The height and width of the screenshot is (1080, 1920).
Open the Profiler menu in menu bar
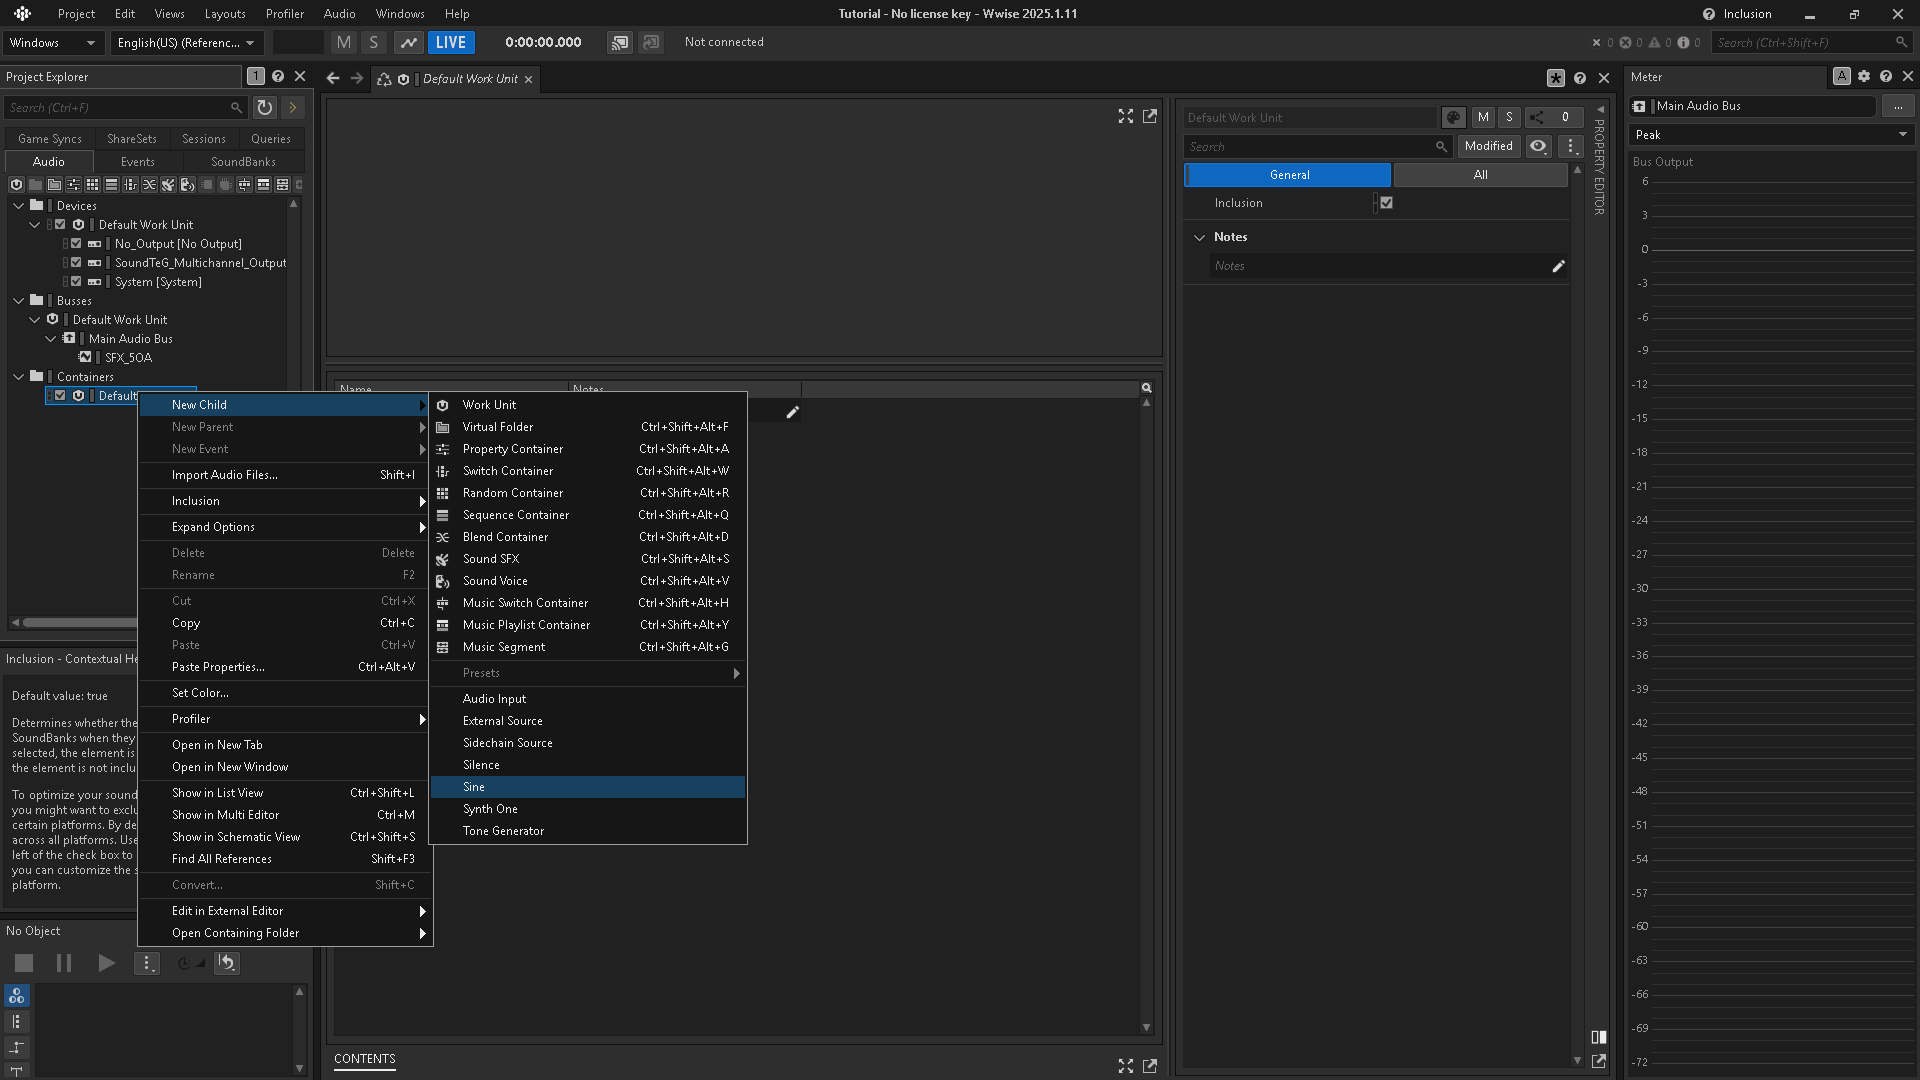tap(284, 14)
